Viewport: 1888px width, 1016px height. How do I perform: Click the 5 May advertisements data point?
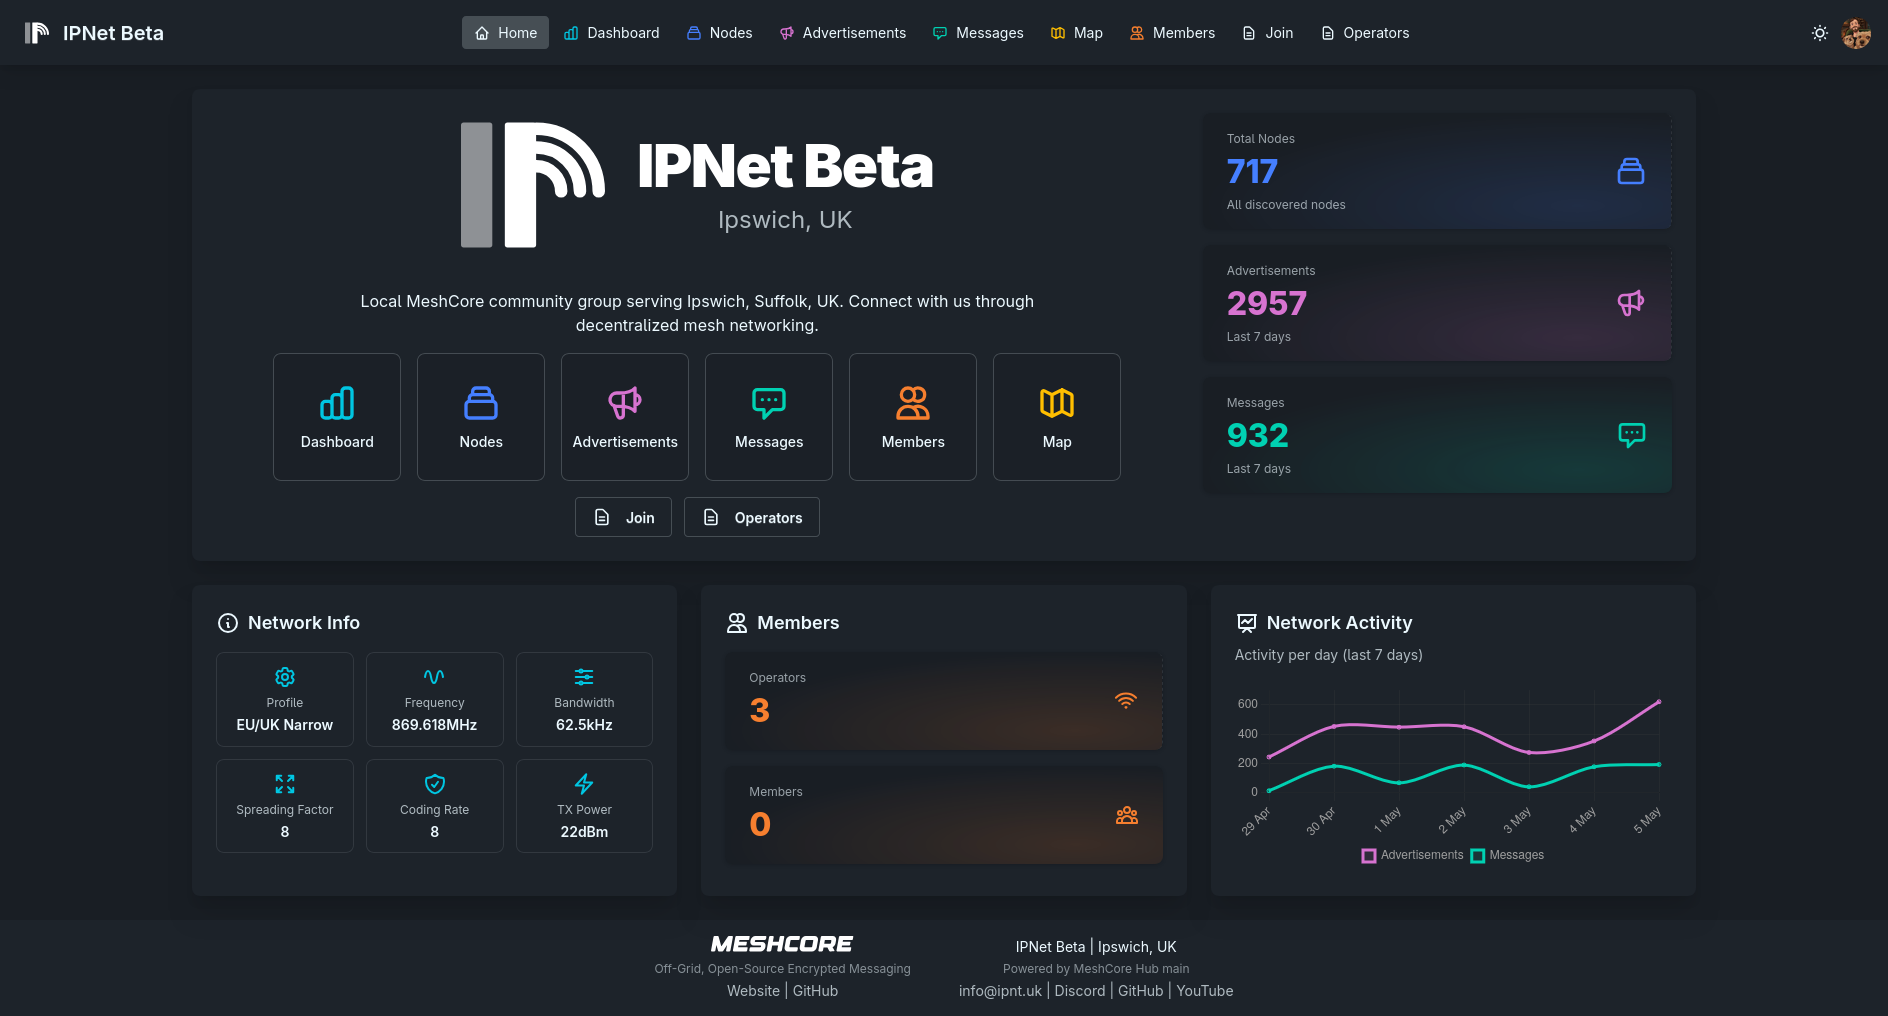click(x=1659, y=702)
